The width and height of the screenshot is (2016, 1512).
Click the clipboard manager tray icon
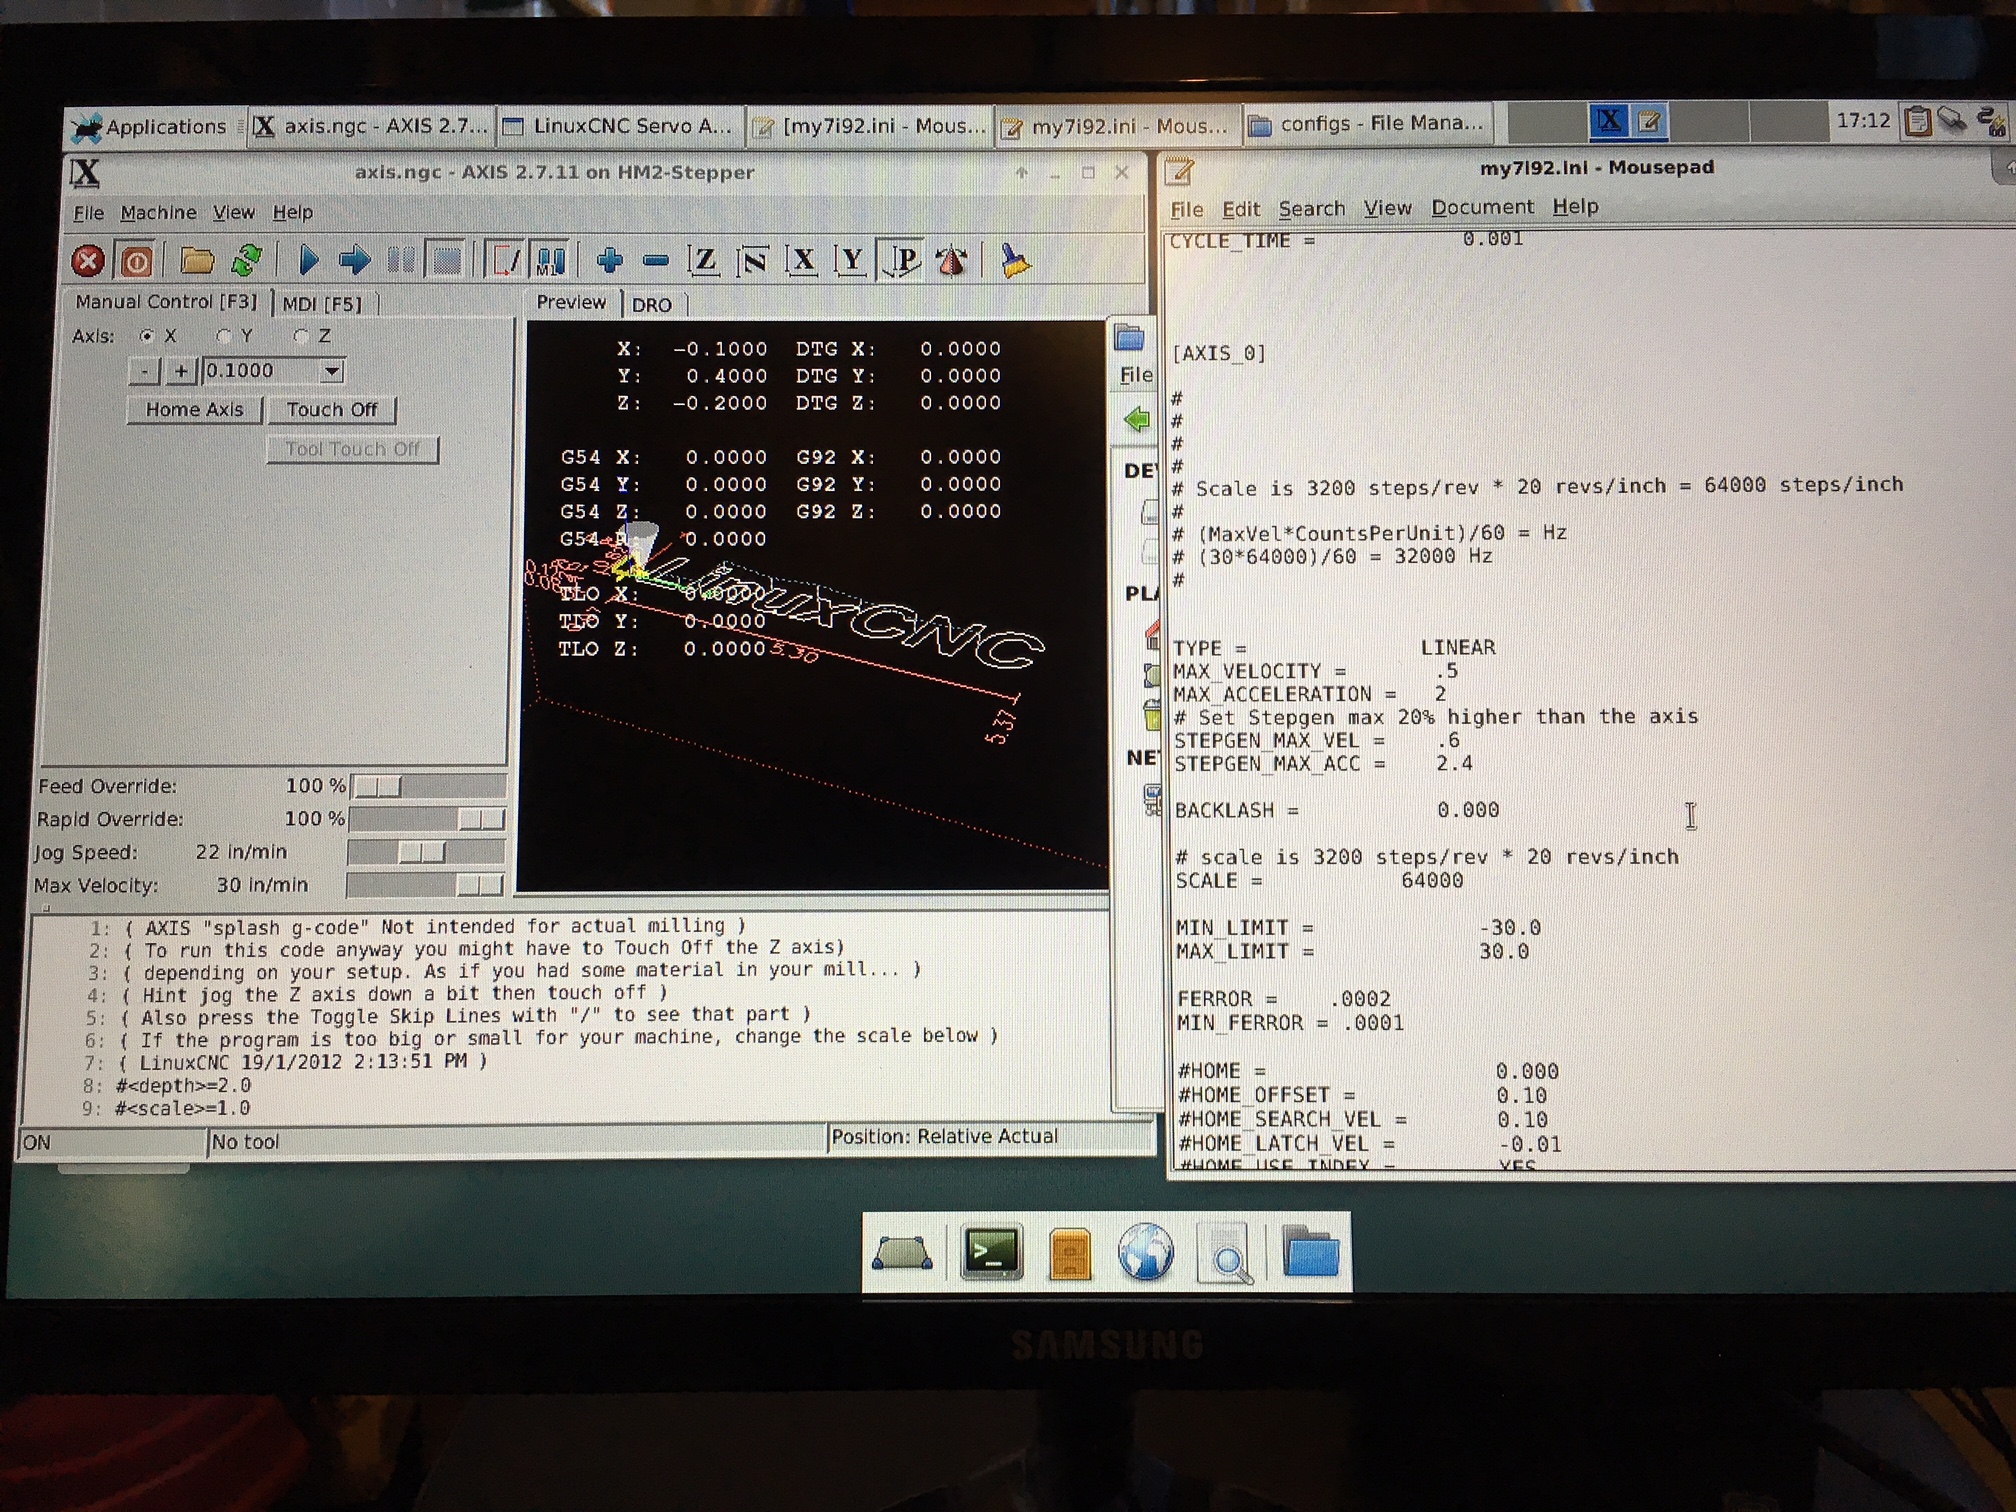[x=1918, y=121]
